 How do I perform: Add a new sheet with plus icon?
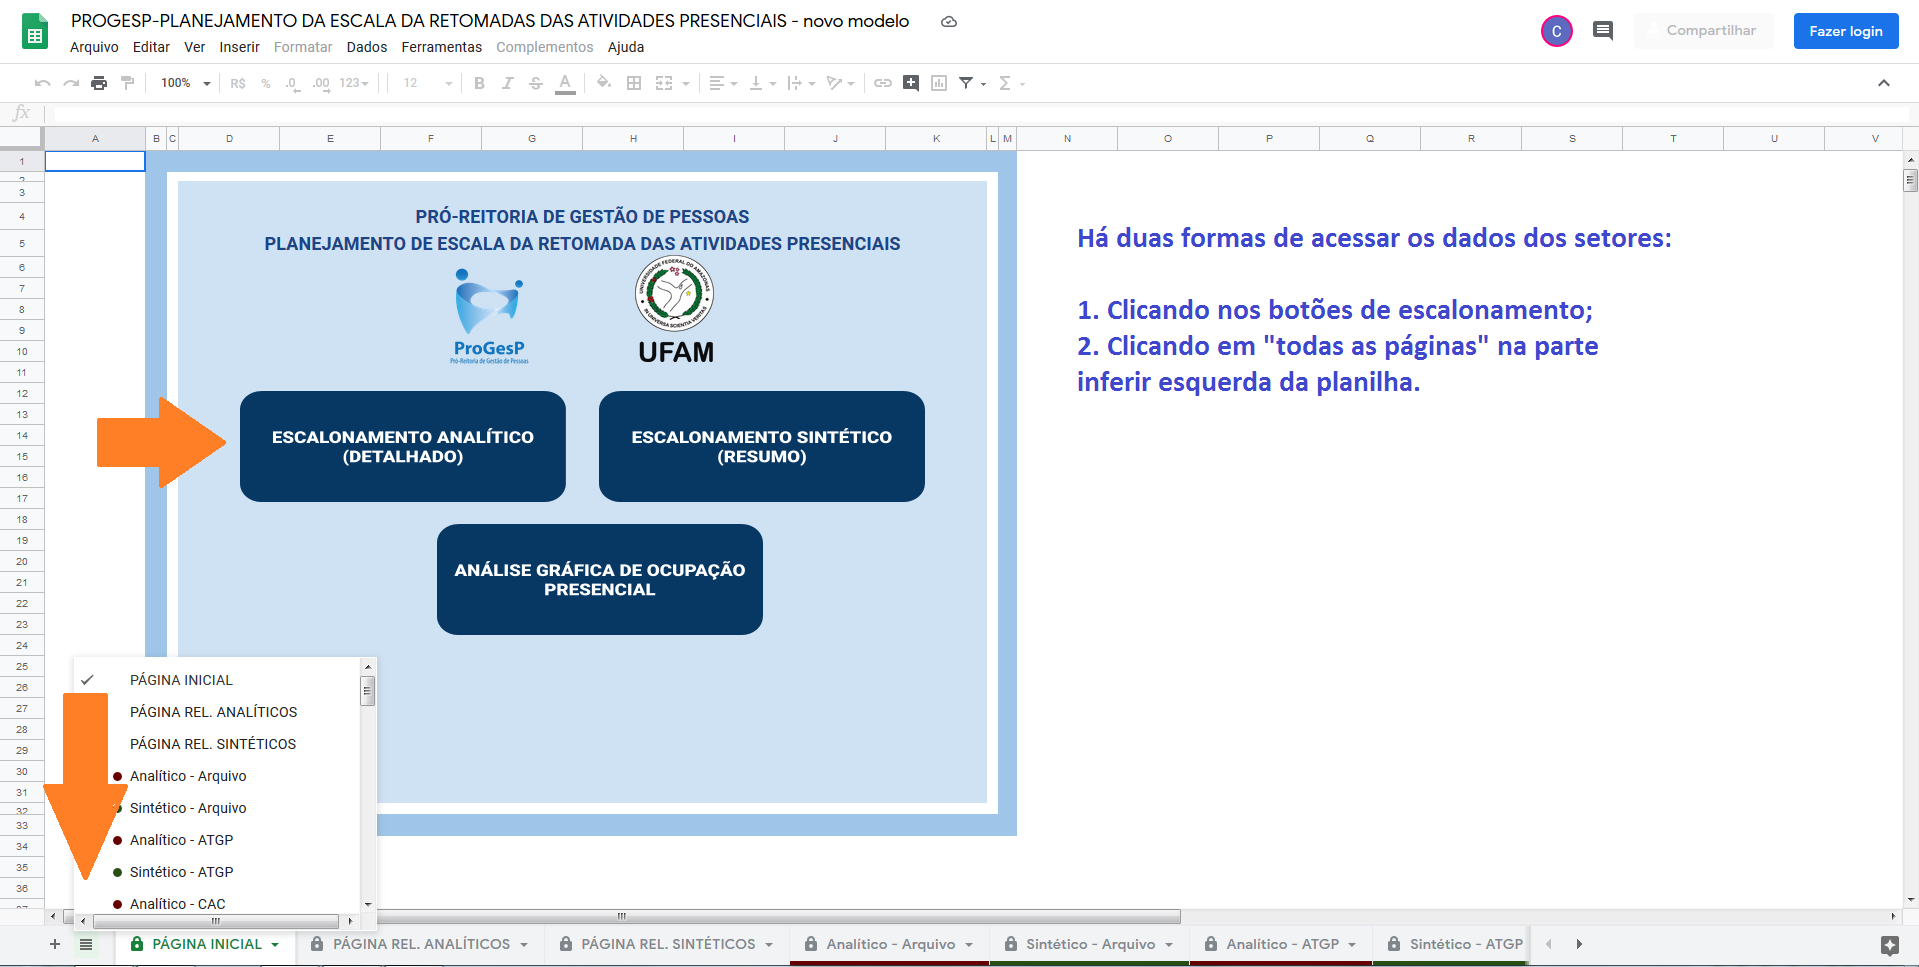point(55,944)
